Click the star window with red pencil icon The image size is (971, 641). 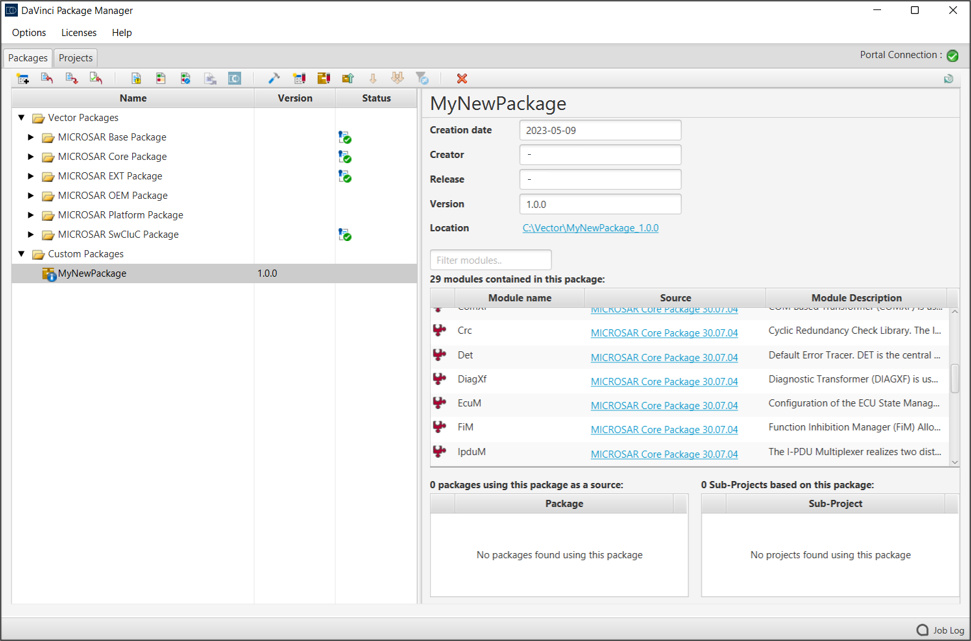pos(299,79)
